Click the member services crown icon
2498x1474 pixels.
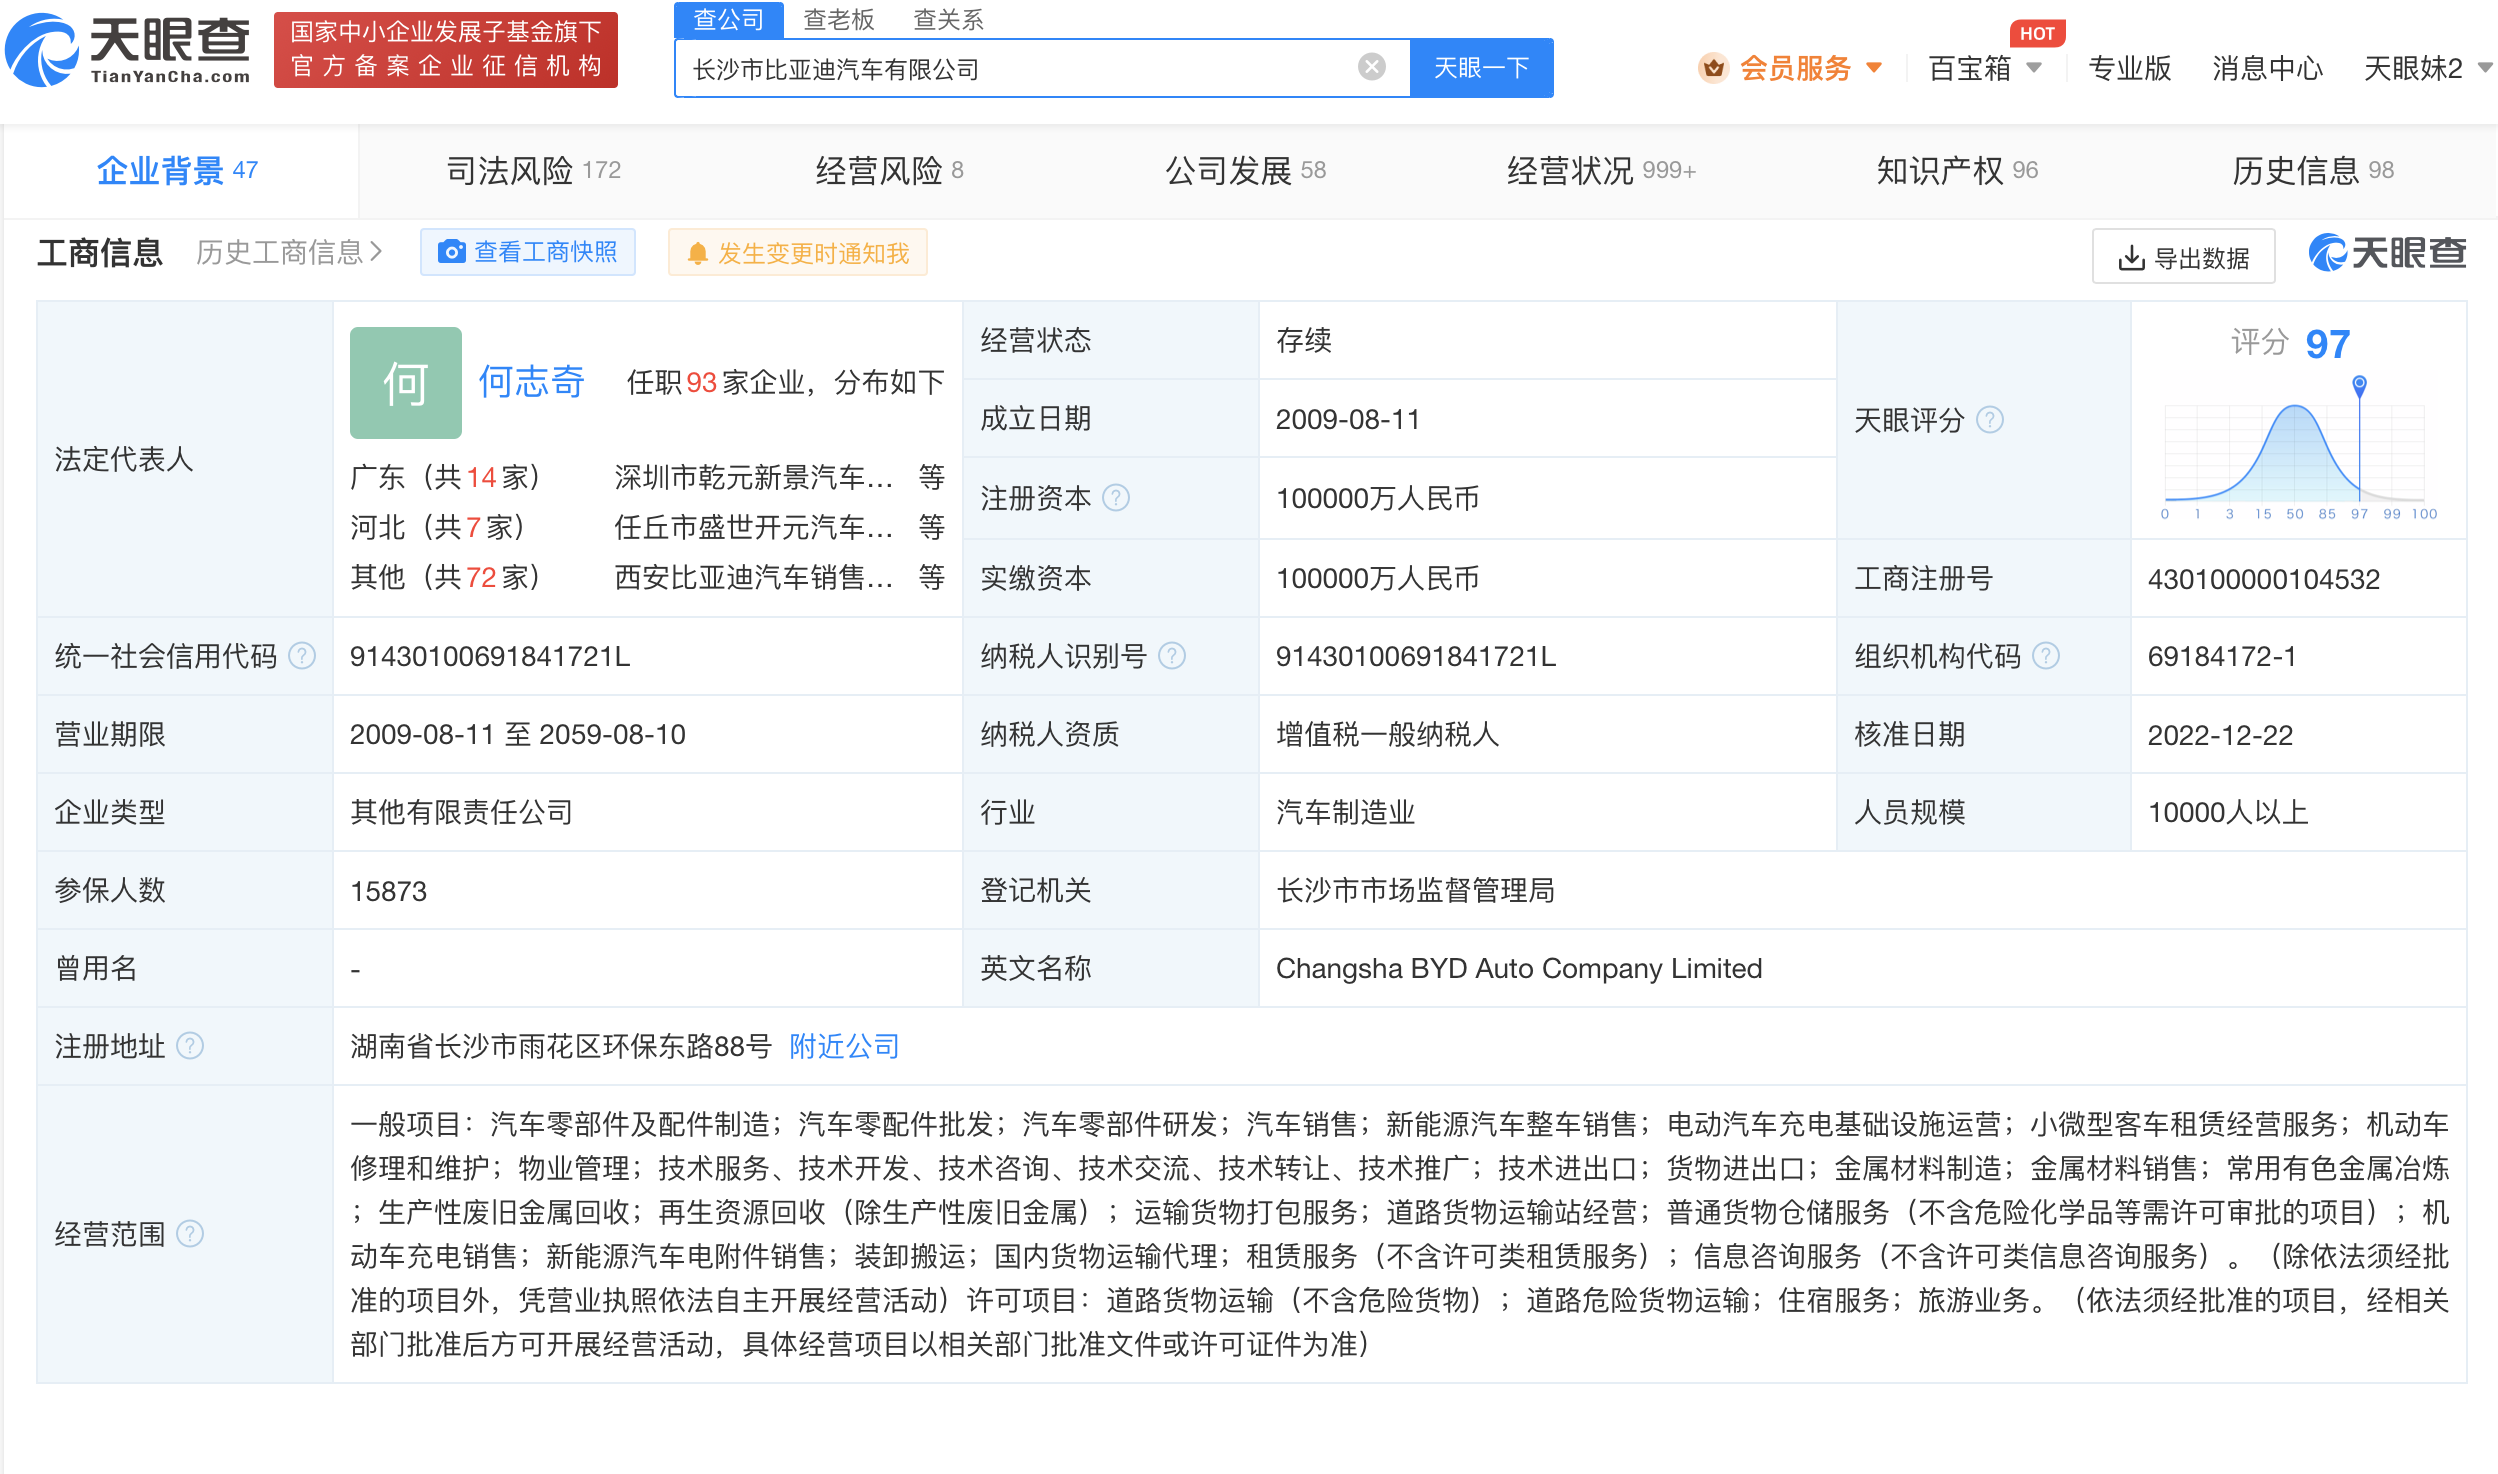(x=1713, y=68)
